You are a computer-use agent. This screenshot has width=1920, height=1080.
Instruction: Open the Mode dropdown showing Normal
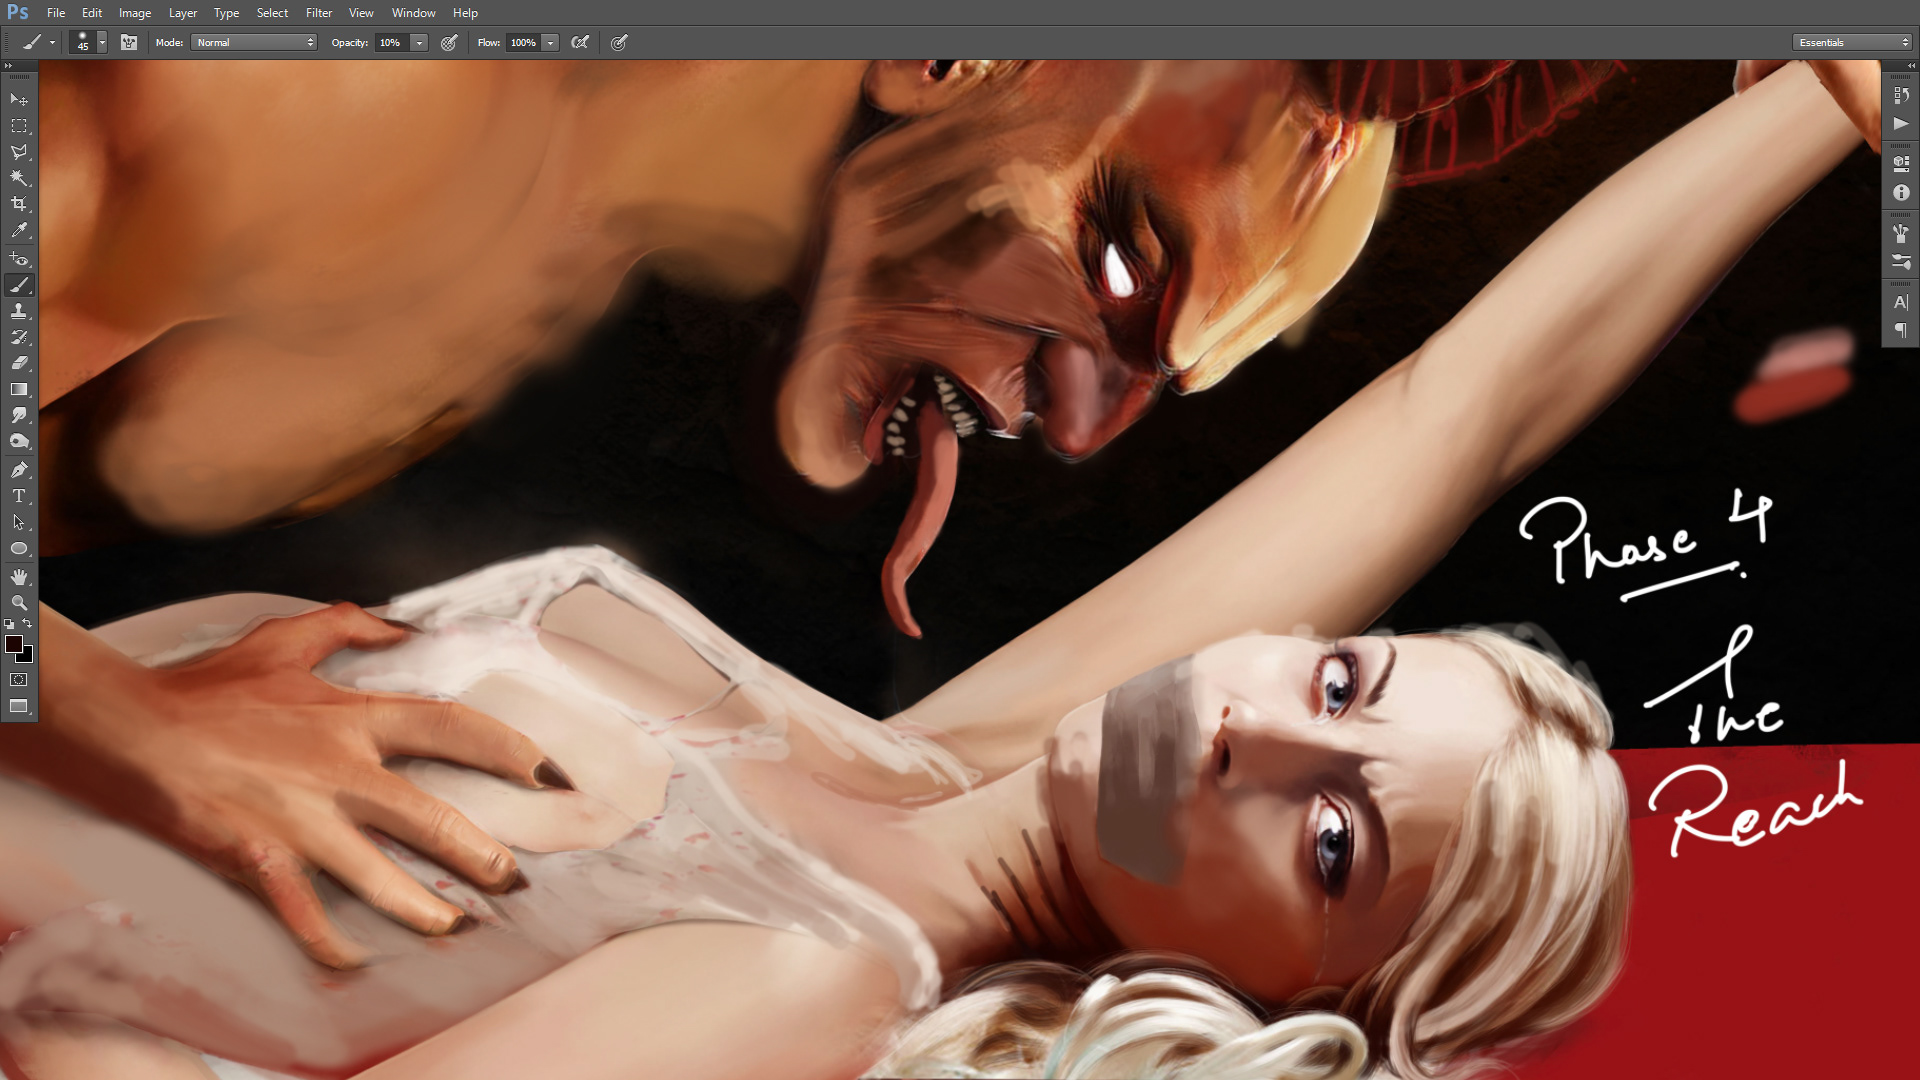click(x=254, y=42)
